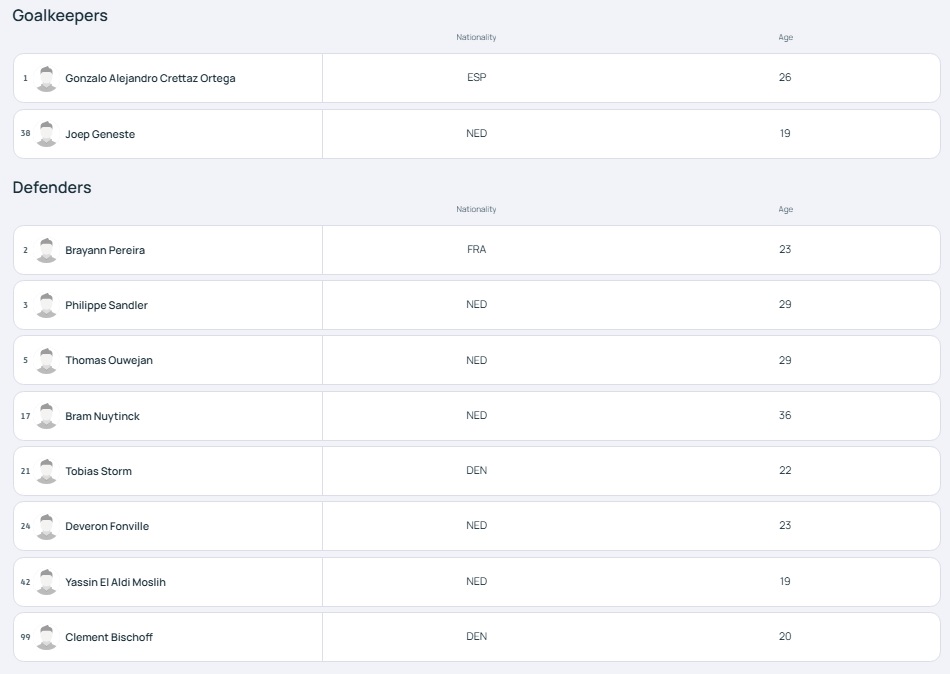Select Brayann Pereira's avatar icon
The width and height of the screenshot is (950, 674).
(x=47, y=250)
